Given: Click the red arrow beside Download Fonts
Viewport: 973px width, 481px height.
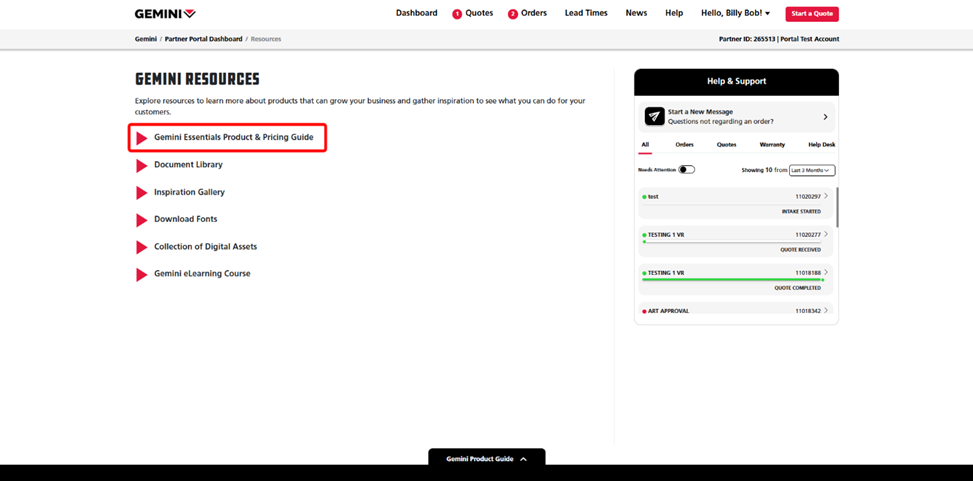Looking at the screenshot, I should (x=142, y=220).
